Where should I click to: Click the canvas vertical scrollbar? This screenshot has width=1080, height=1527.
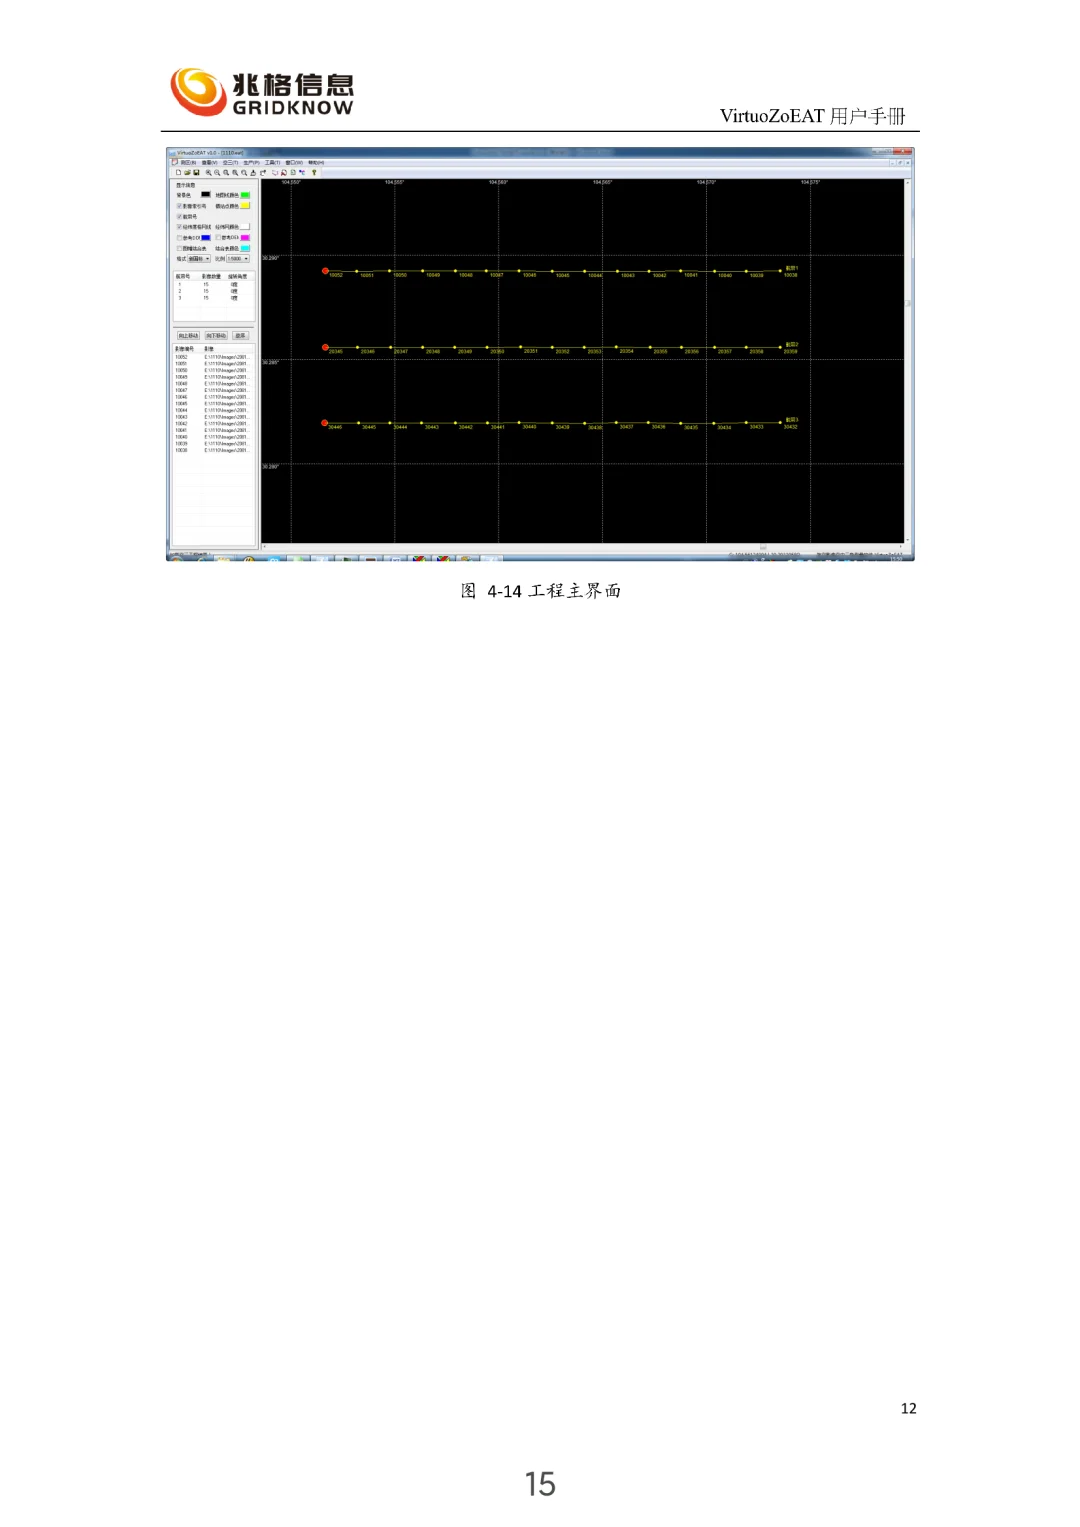point(908,361)
